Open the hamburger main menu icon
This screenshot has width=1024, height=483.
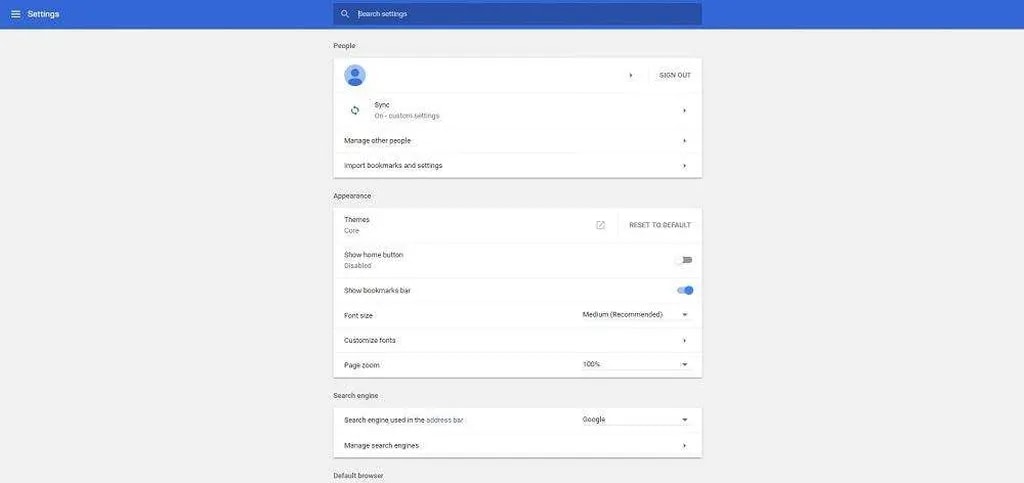point(16,14)
